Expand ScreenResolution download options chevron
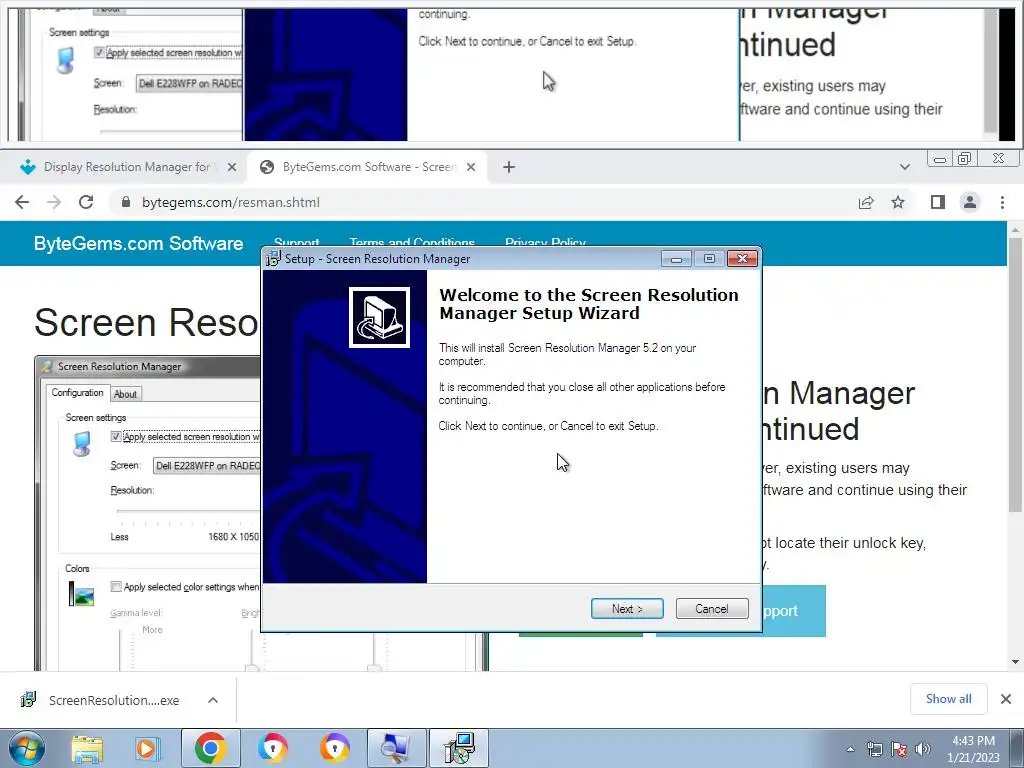Screen dimensions: 1024x768 (x=213, y=700)
